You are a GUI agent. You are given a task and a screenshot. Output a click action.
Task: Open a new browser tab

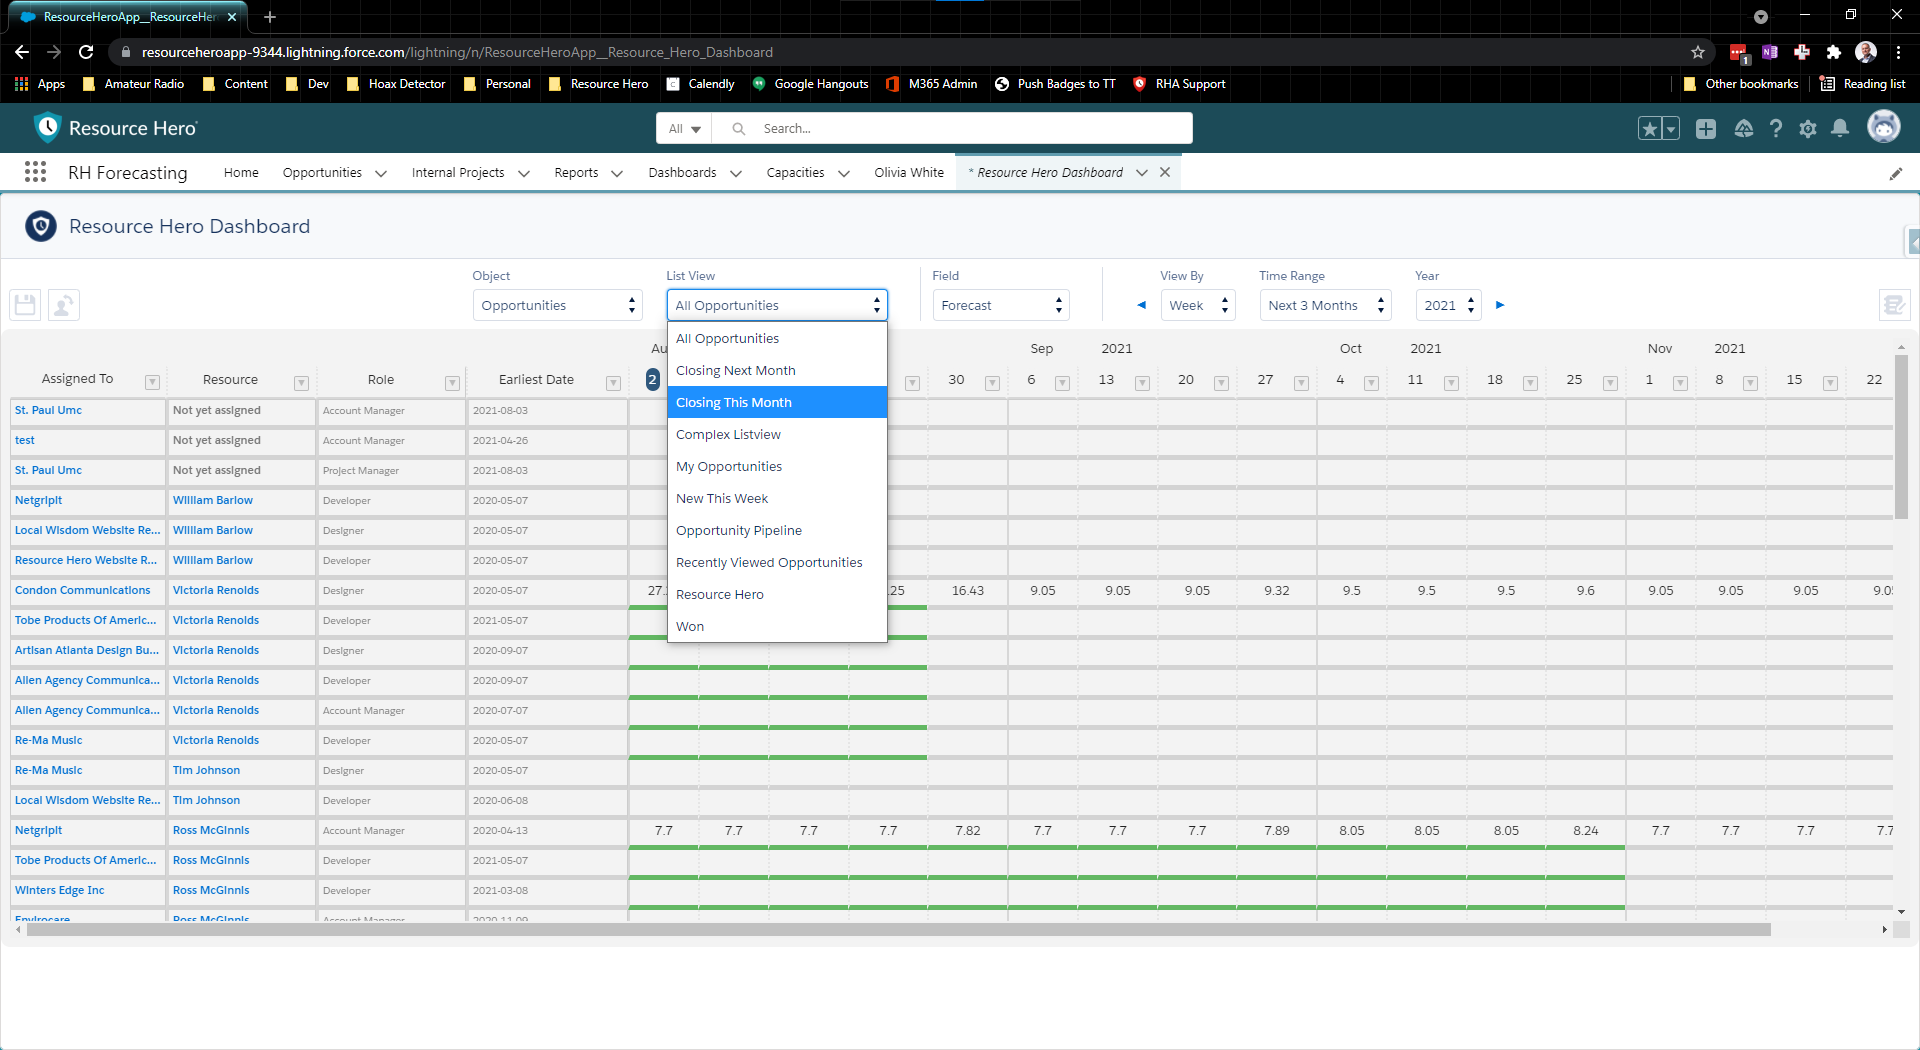270,16
